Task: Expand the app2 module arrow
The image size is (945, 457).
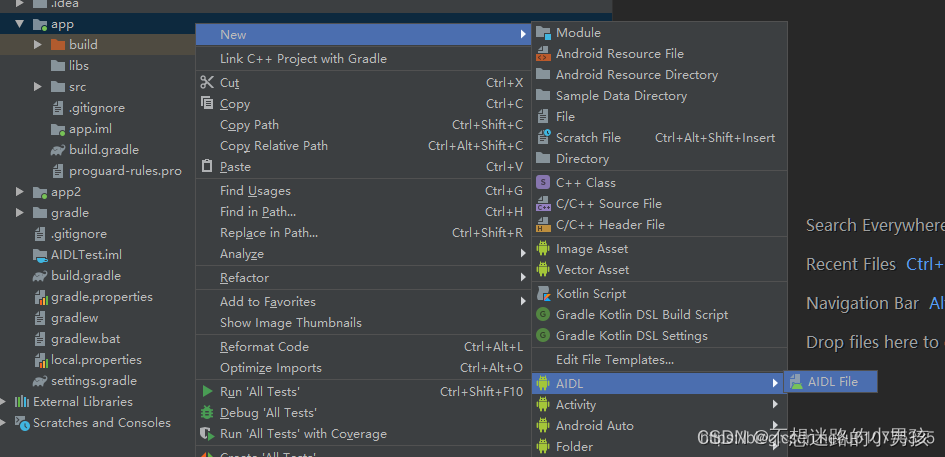Action: click(x=20, y=192)
